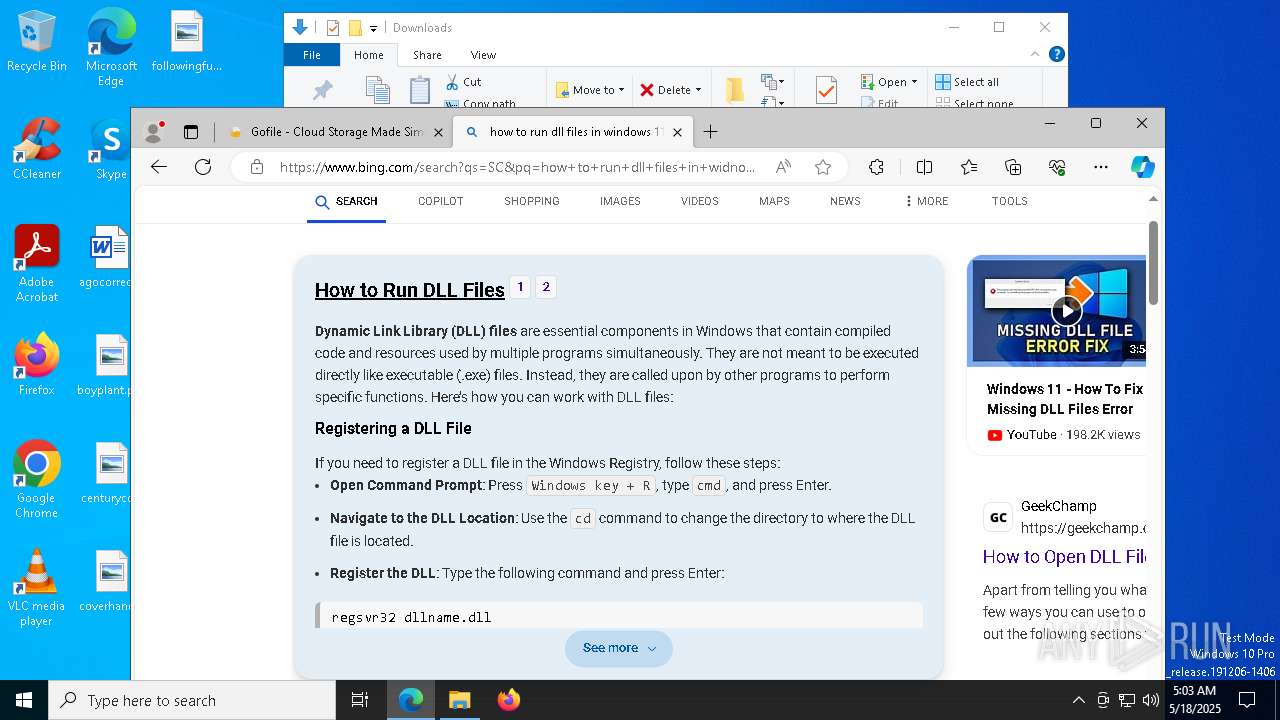Open GeekChamp How to Open DLL link

click(1064, 557)
